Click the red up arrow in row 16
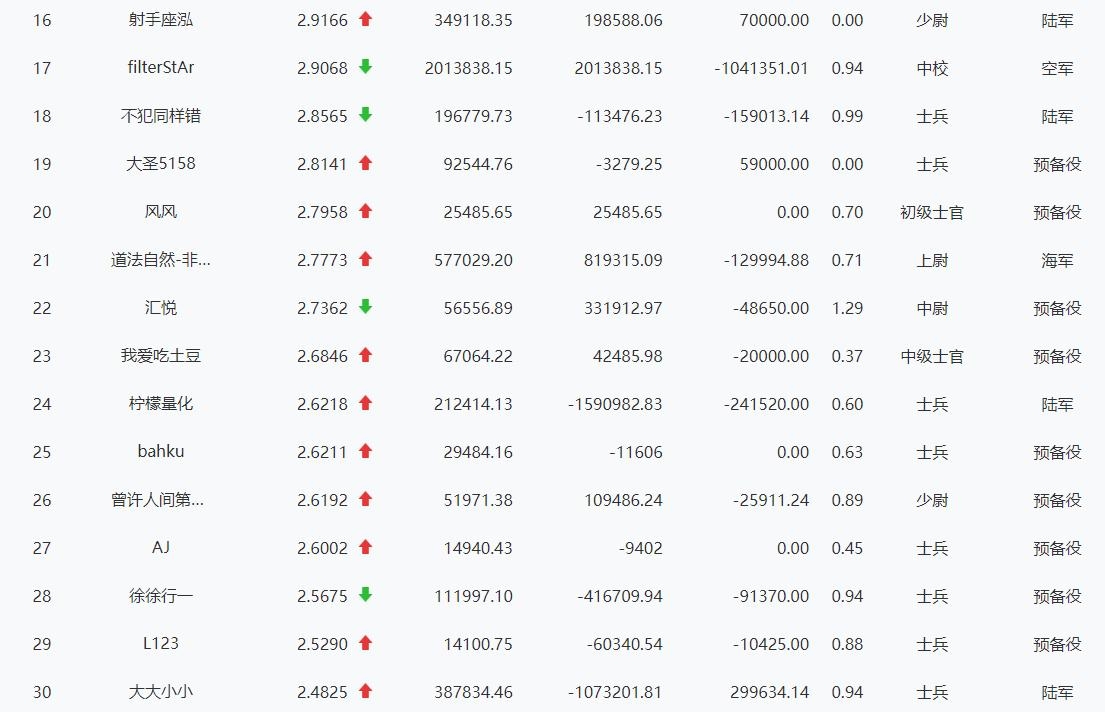The height and width of the screenshot is (712, 1105). 365,19
